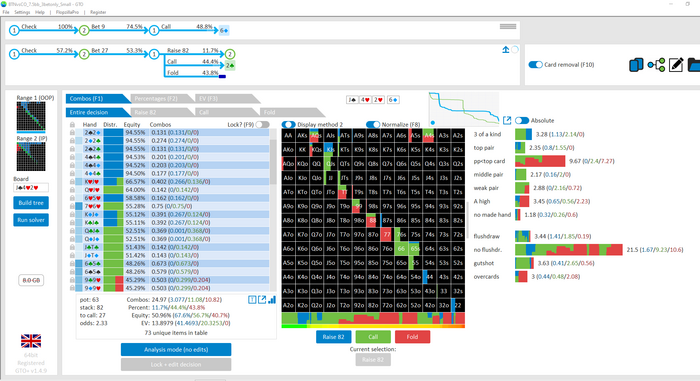This screenshot has height=381, width=700.
Task: Click the Fold 43.8% branch
Action: click(193, 73)
